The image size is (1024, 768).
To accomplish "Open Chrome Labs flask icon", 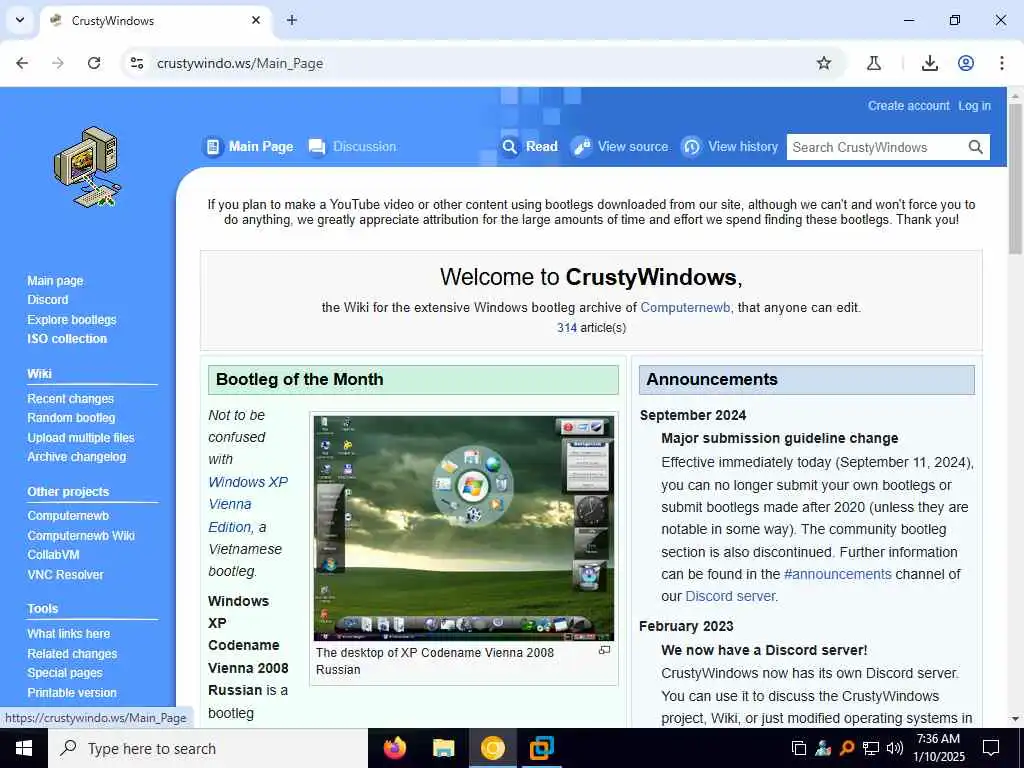I will 874,63.
